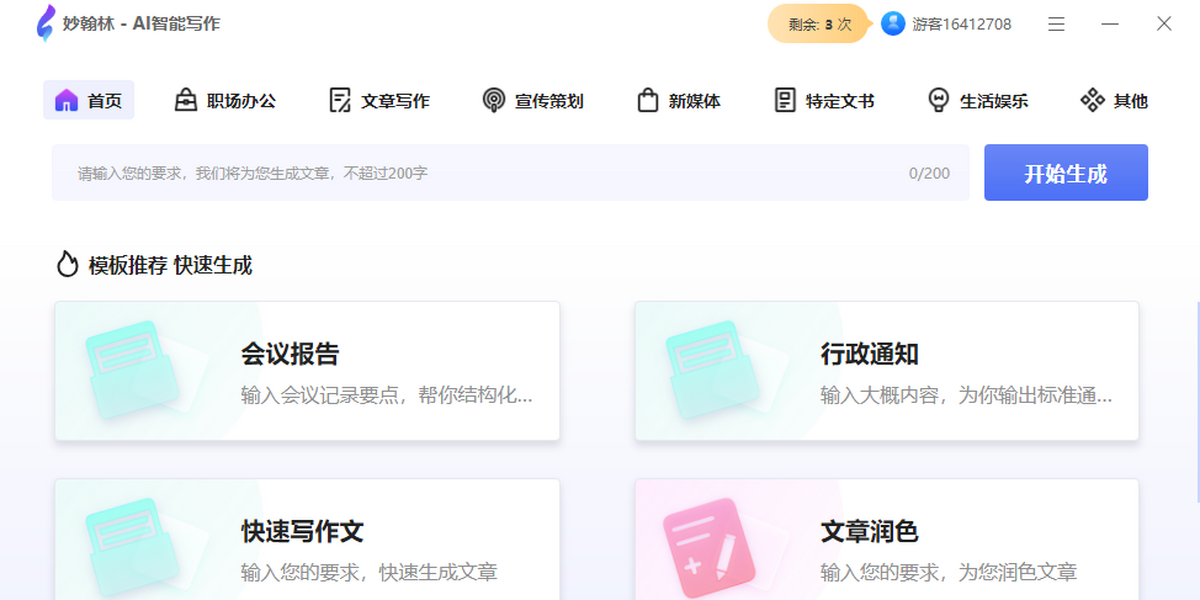Click the description 输入大概内容，为你输出标准通...
Image resolution: width=1200 pixels, height=600 pixels.
tap(967, 395)
